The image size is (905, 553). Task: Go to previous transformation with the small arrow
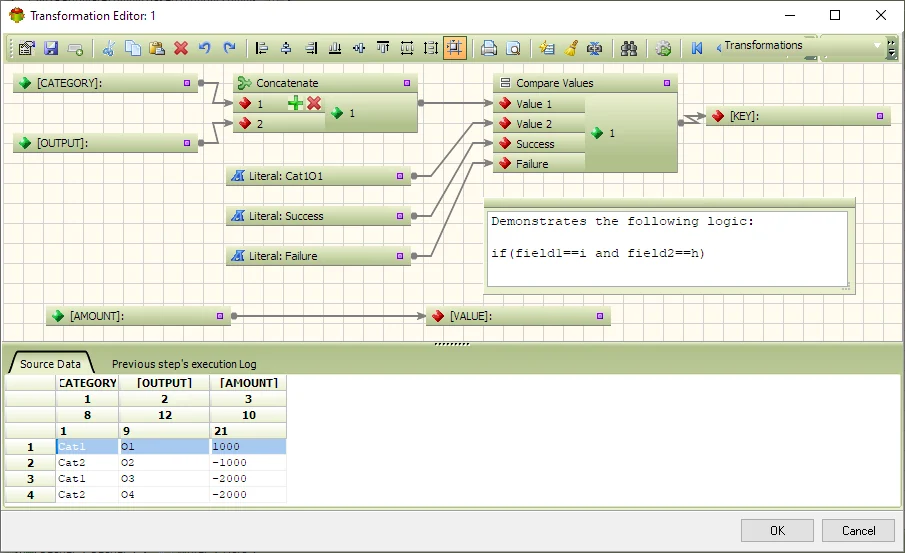pyautogui.click(x=719, y=48)
